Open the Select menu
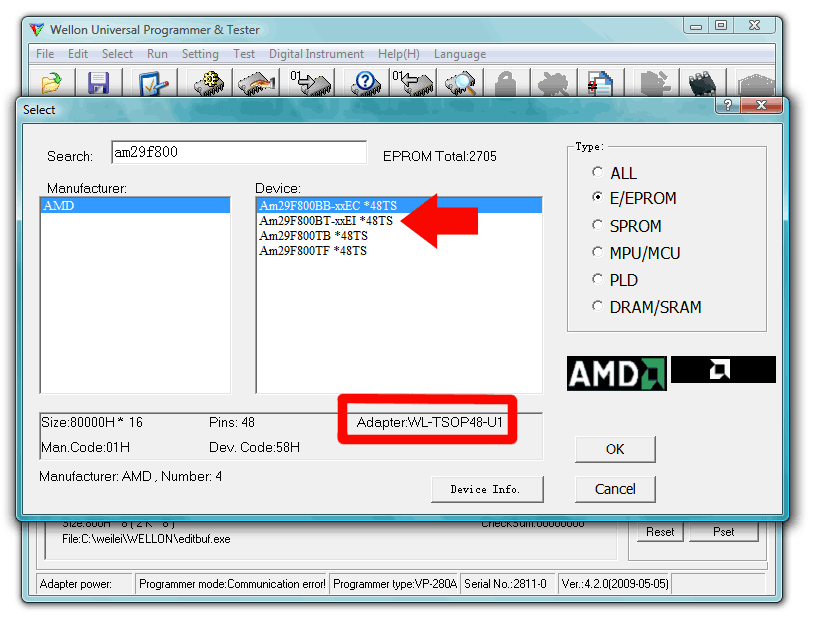The image size is (818, 626). 117,54
